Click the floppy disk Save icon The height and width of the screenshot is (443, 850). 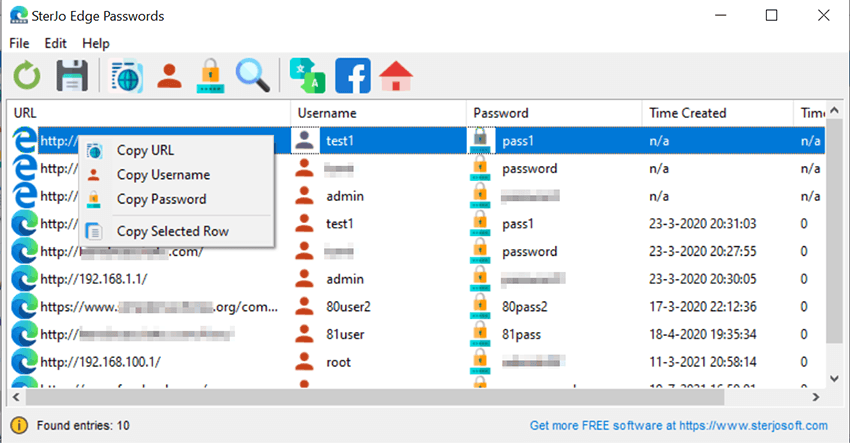tap(72, 75)
